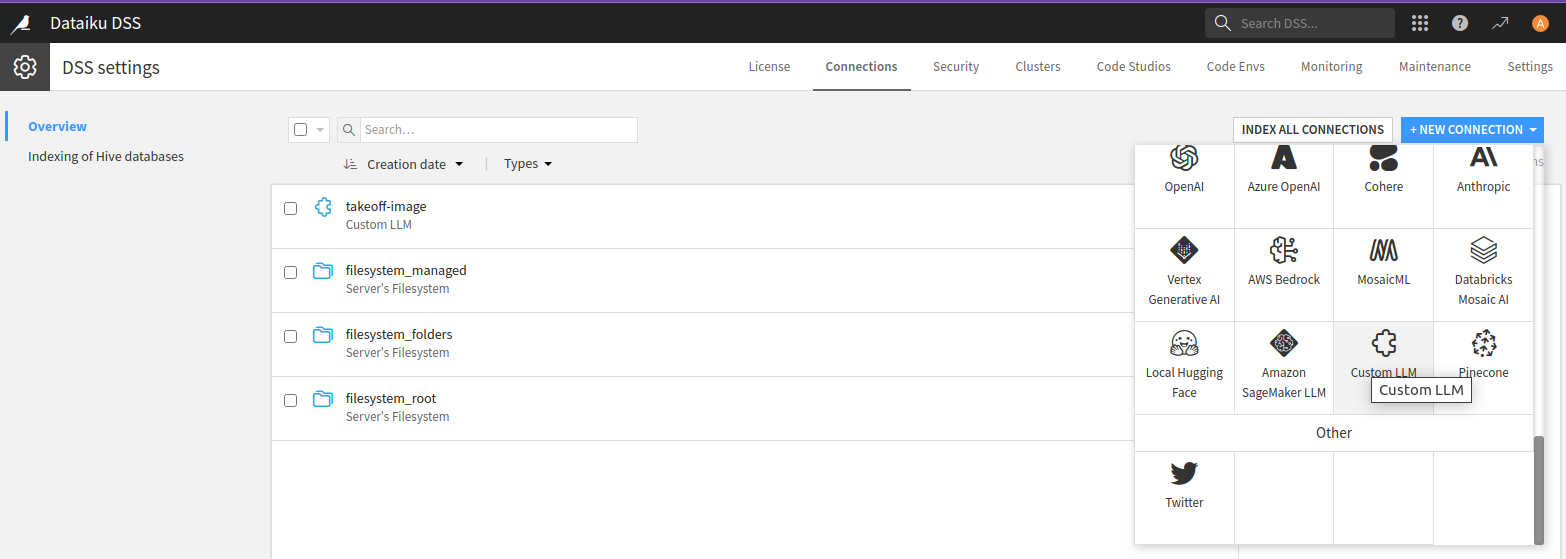Screen dimensions: 1566x559
Task: Open the help question mark icon
Action: (1459, 23)
